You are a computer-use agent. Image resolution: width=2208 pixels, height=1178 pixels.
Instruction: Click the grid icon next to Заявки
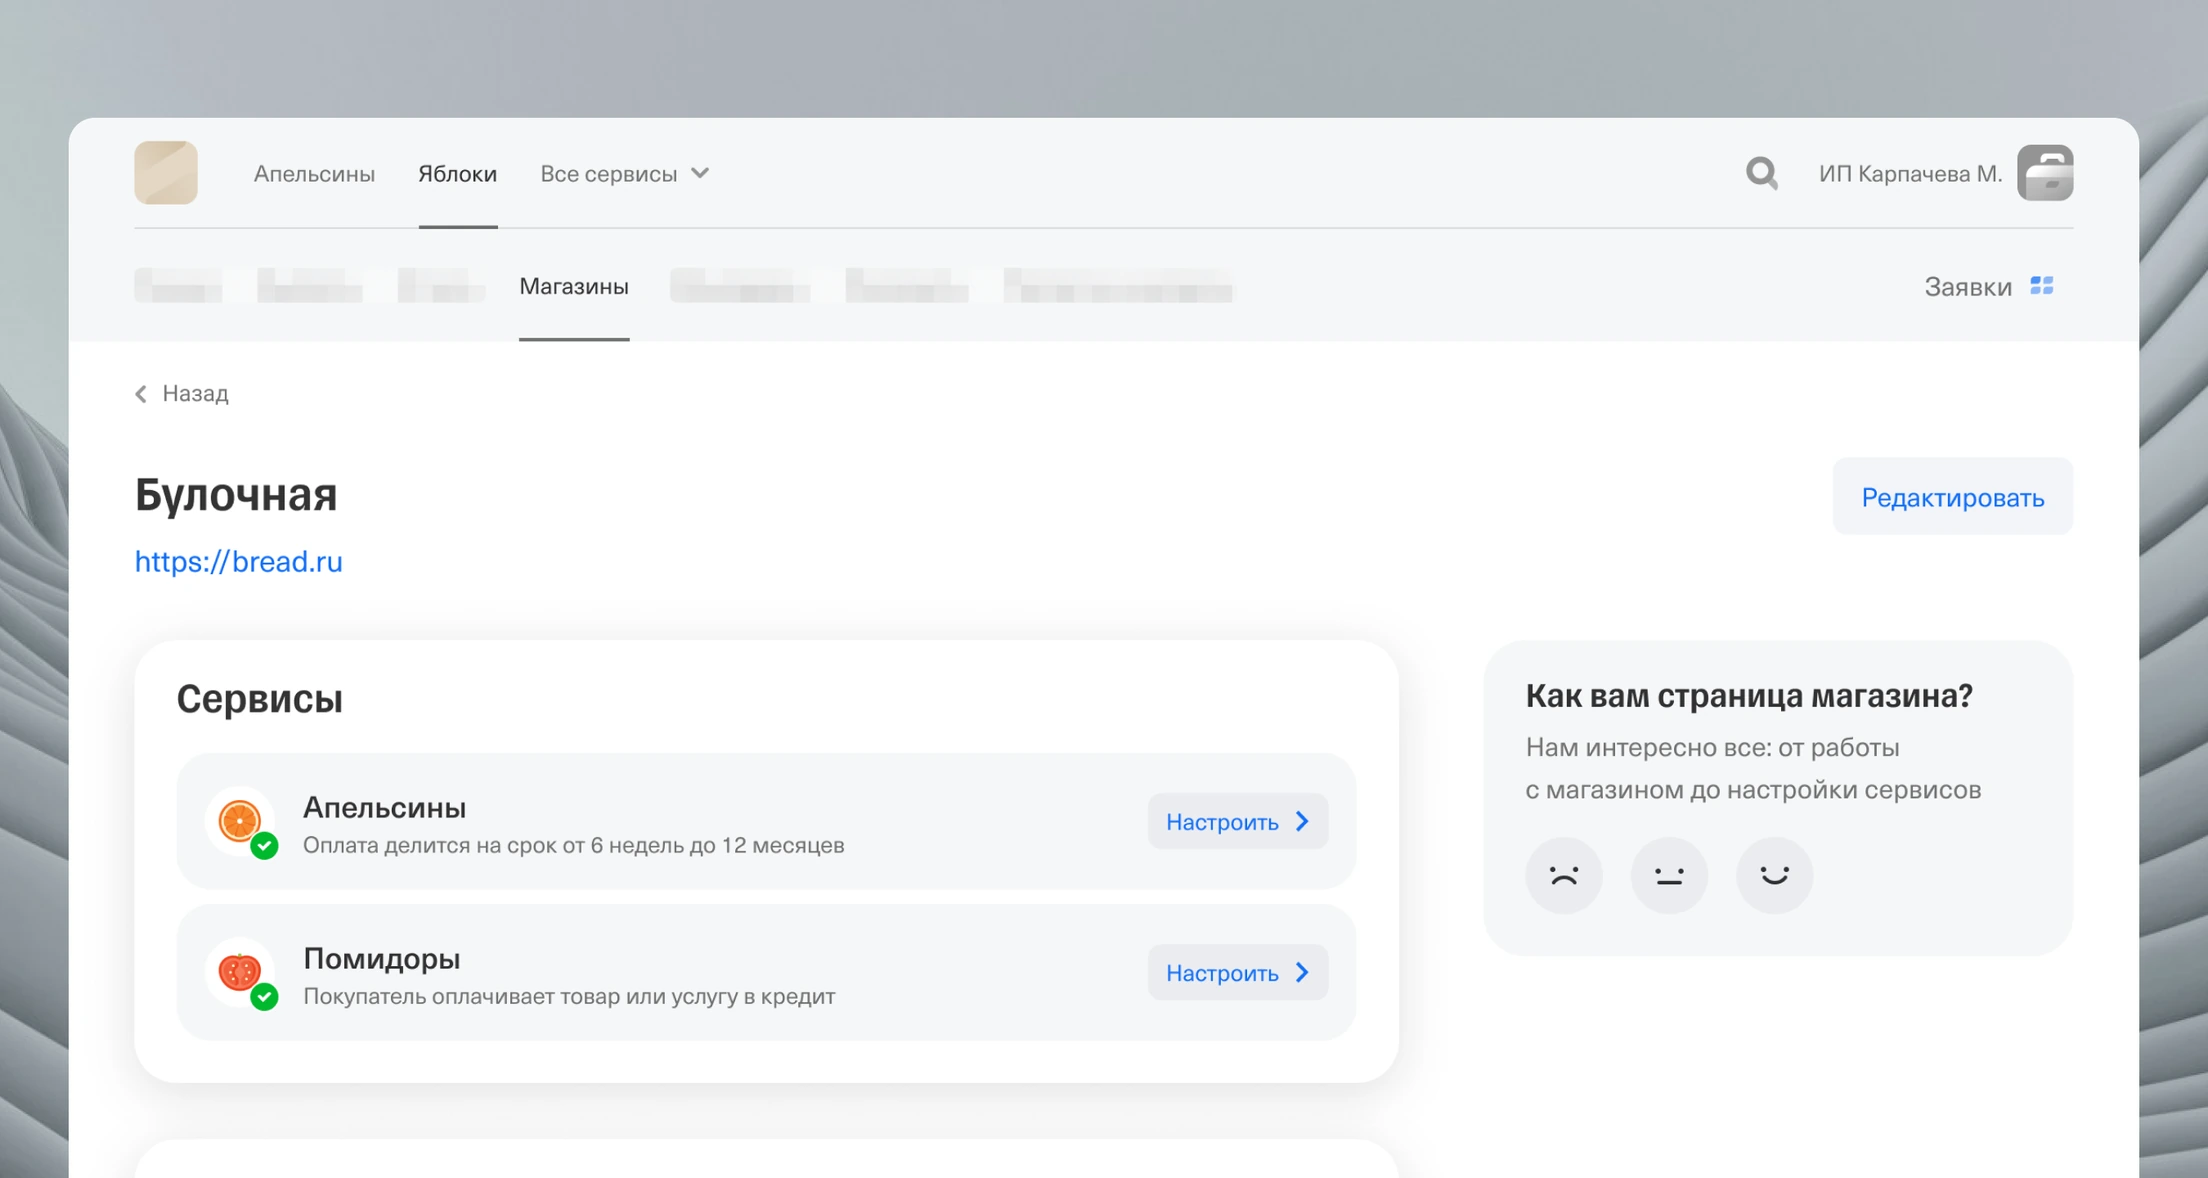(2042, 286)
